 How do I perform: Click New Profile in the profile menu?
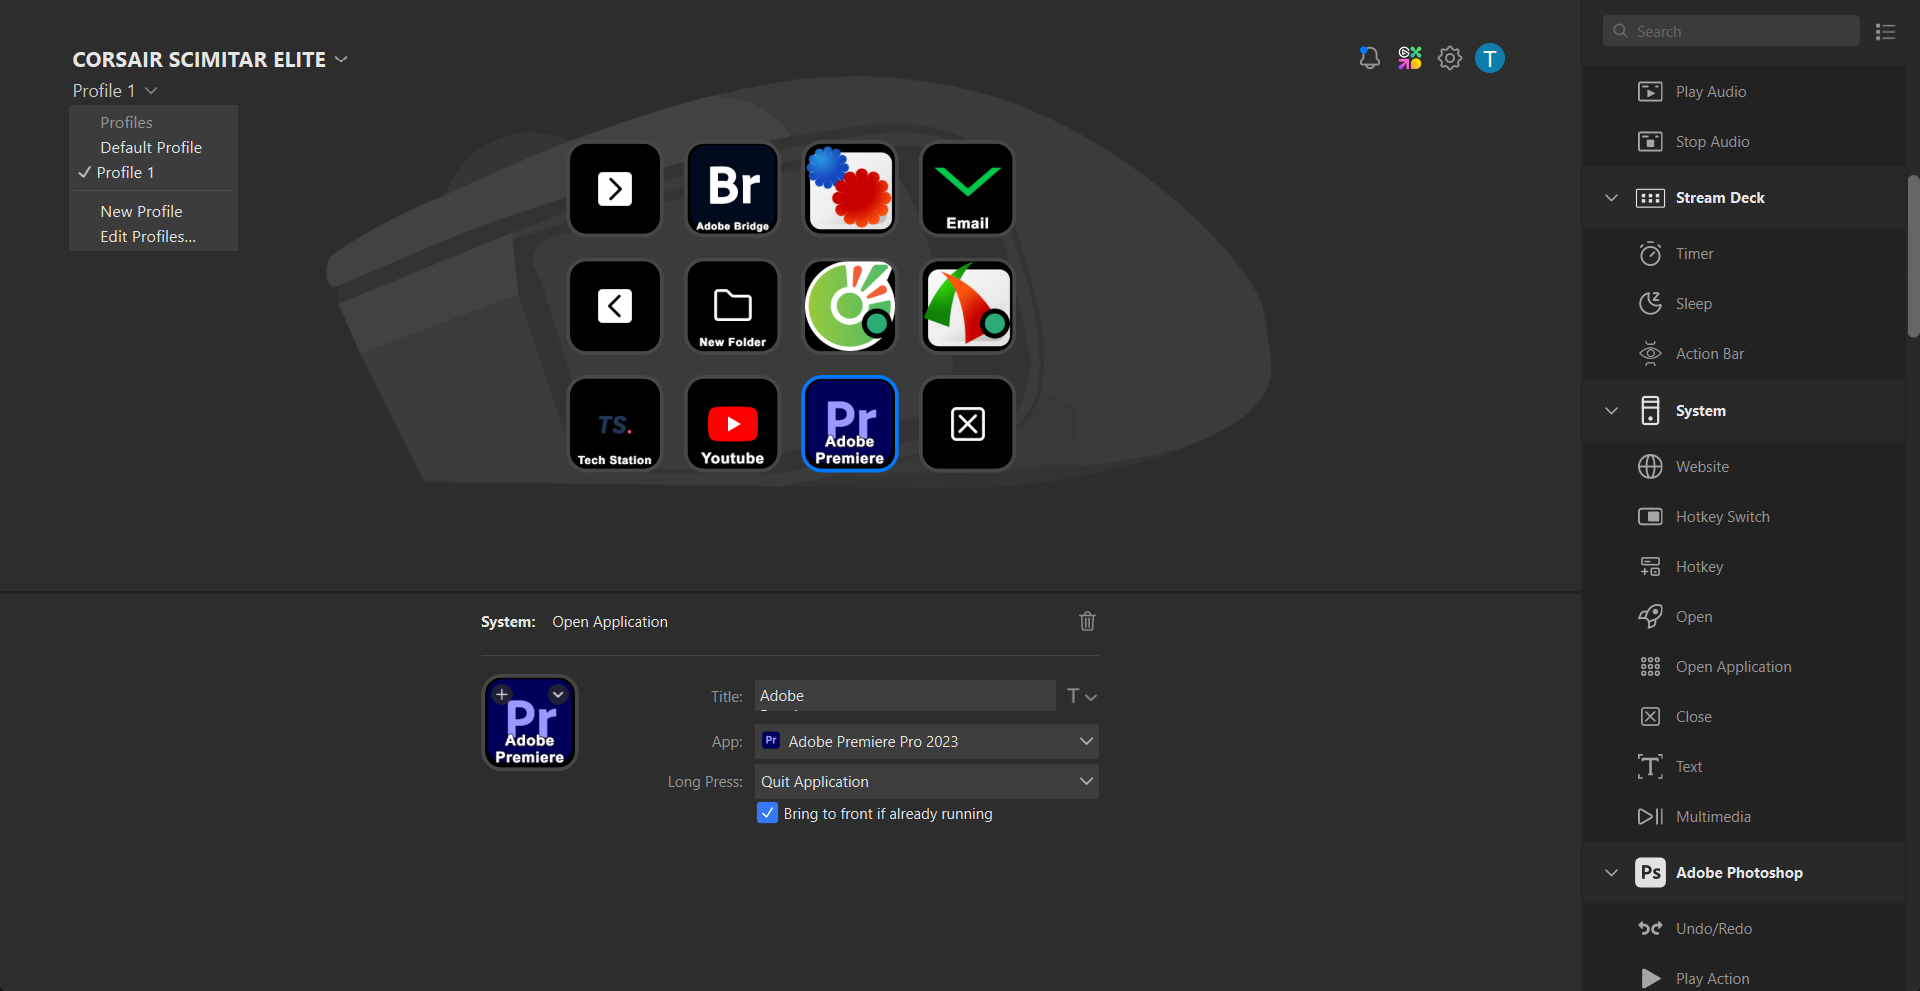click(141, 212)
